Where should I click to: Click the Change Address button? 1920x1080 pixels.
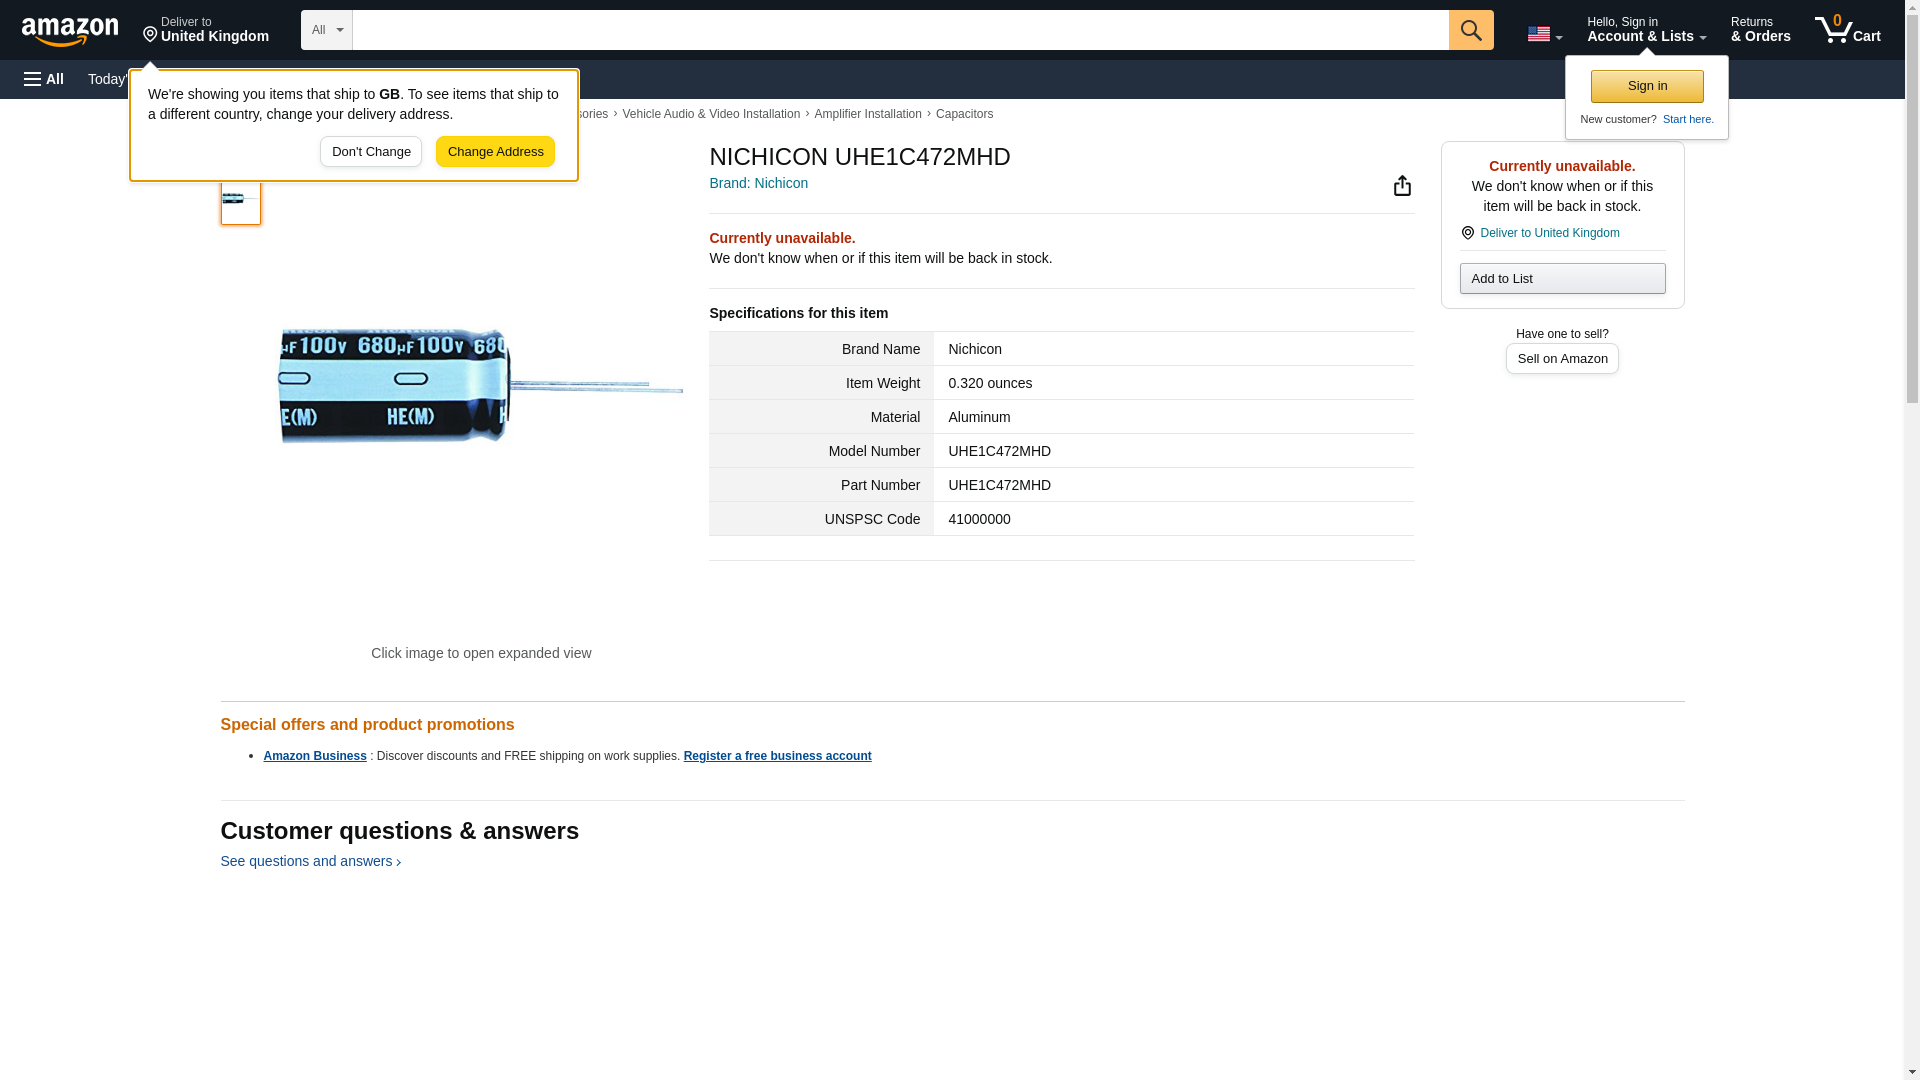[495, 152]
